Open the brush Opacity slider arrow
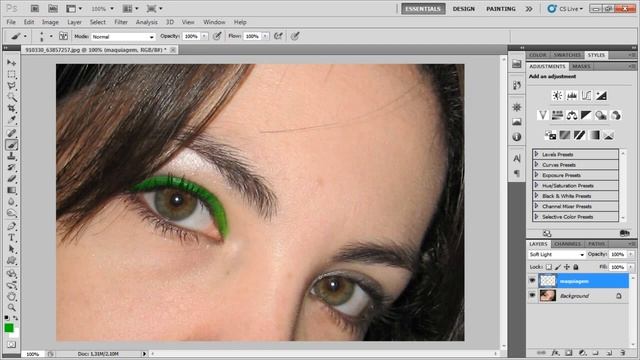Image resolution: width=640 pixels, height=360 pixels. (204, 36)
